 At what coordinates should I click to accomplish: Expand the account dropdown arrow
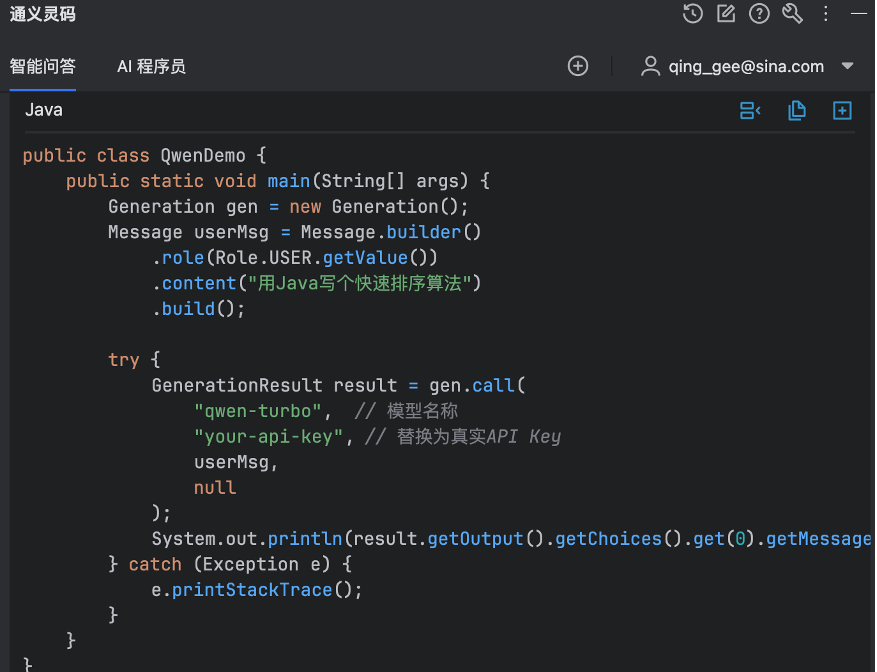pyautogui.click(x=848, y=66)
